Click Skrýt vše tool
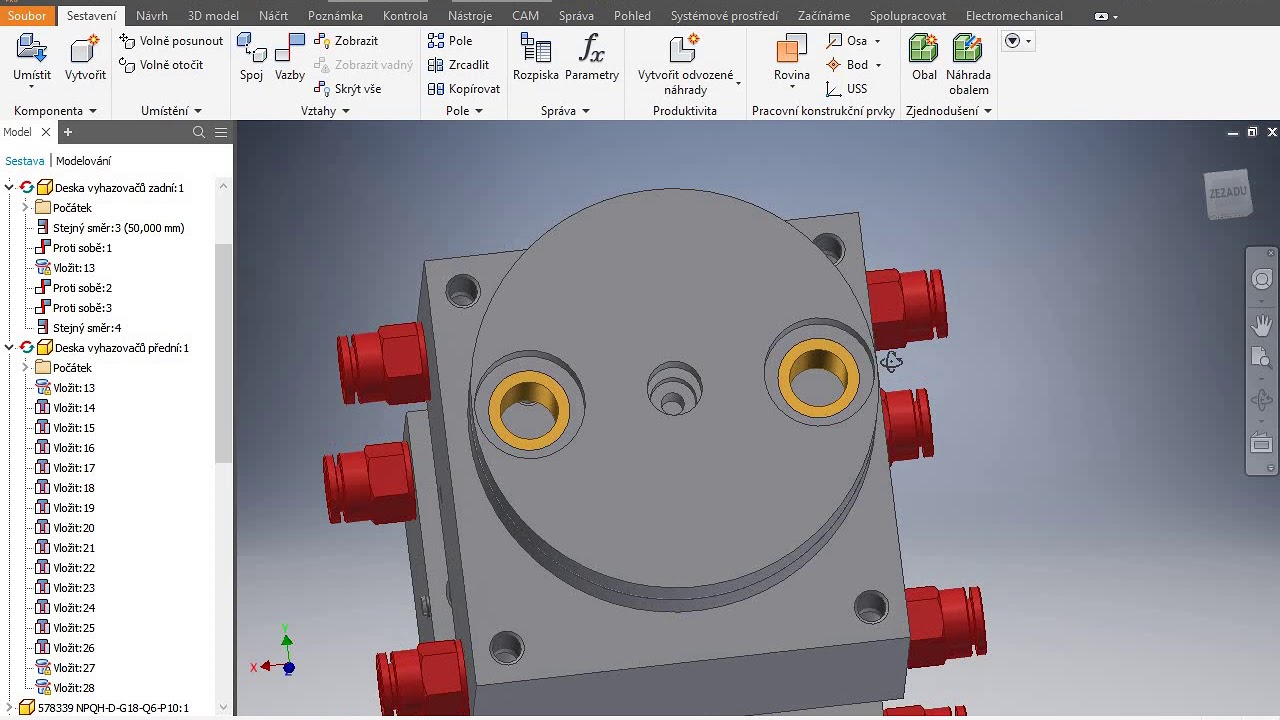1280x720 pixels. (348, 89)
